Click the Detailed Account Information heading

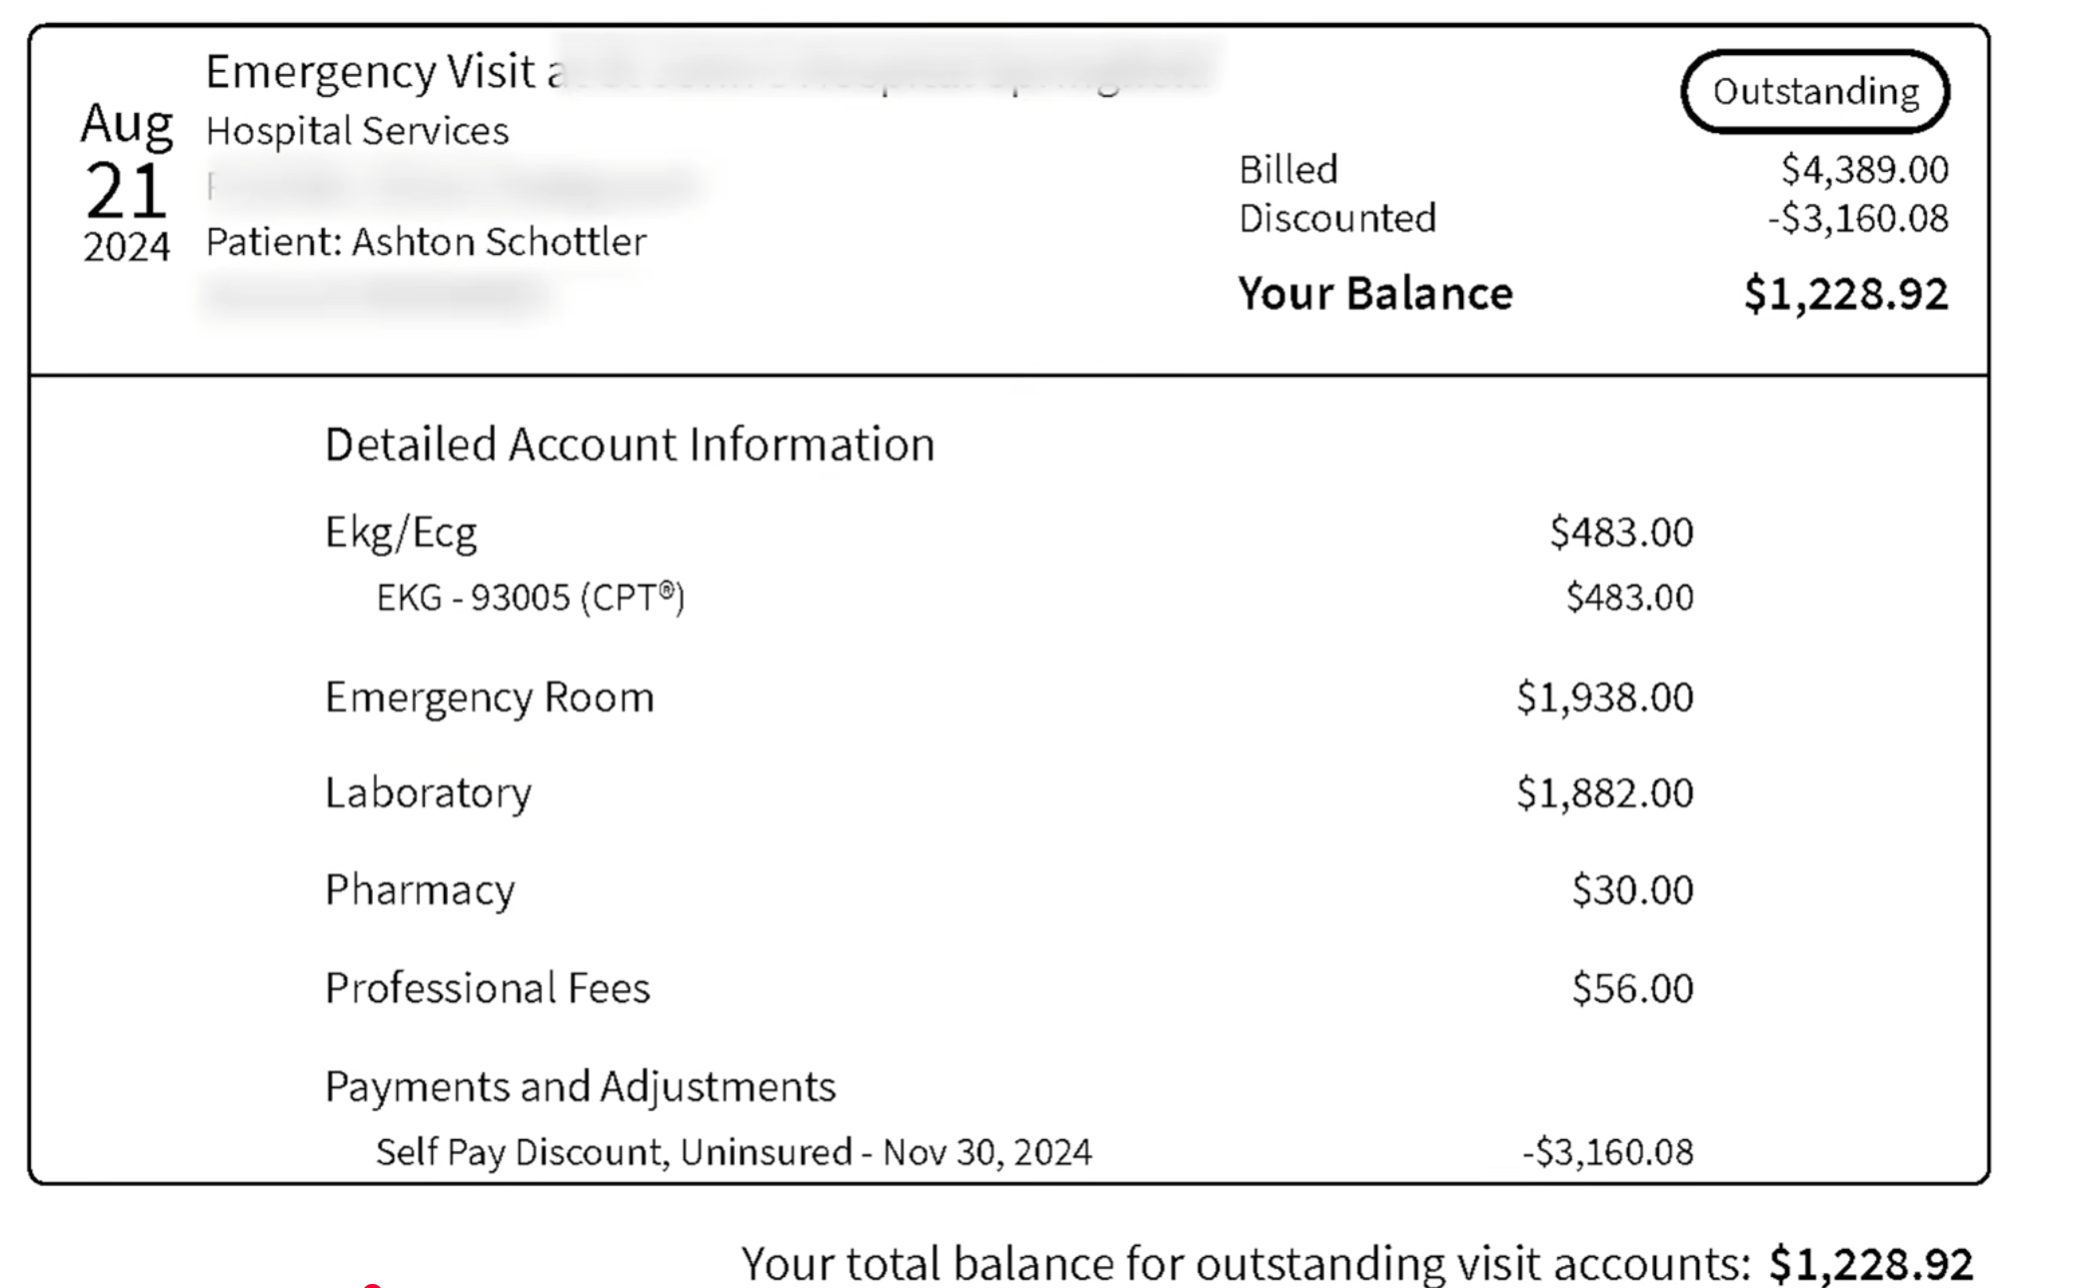coord(630,444)
